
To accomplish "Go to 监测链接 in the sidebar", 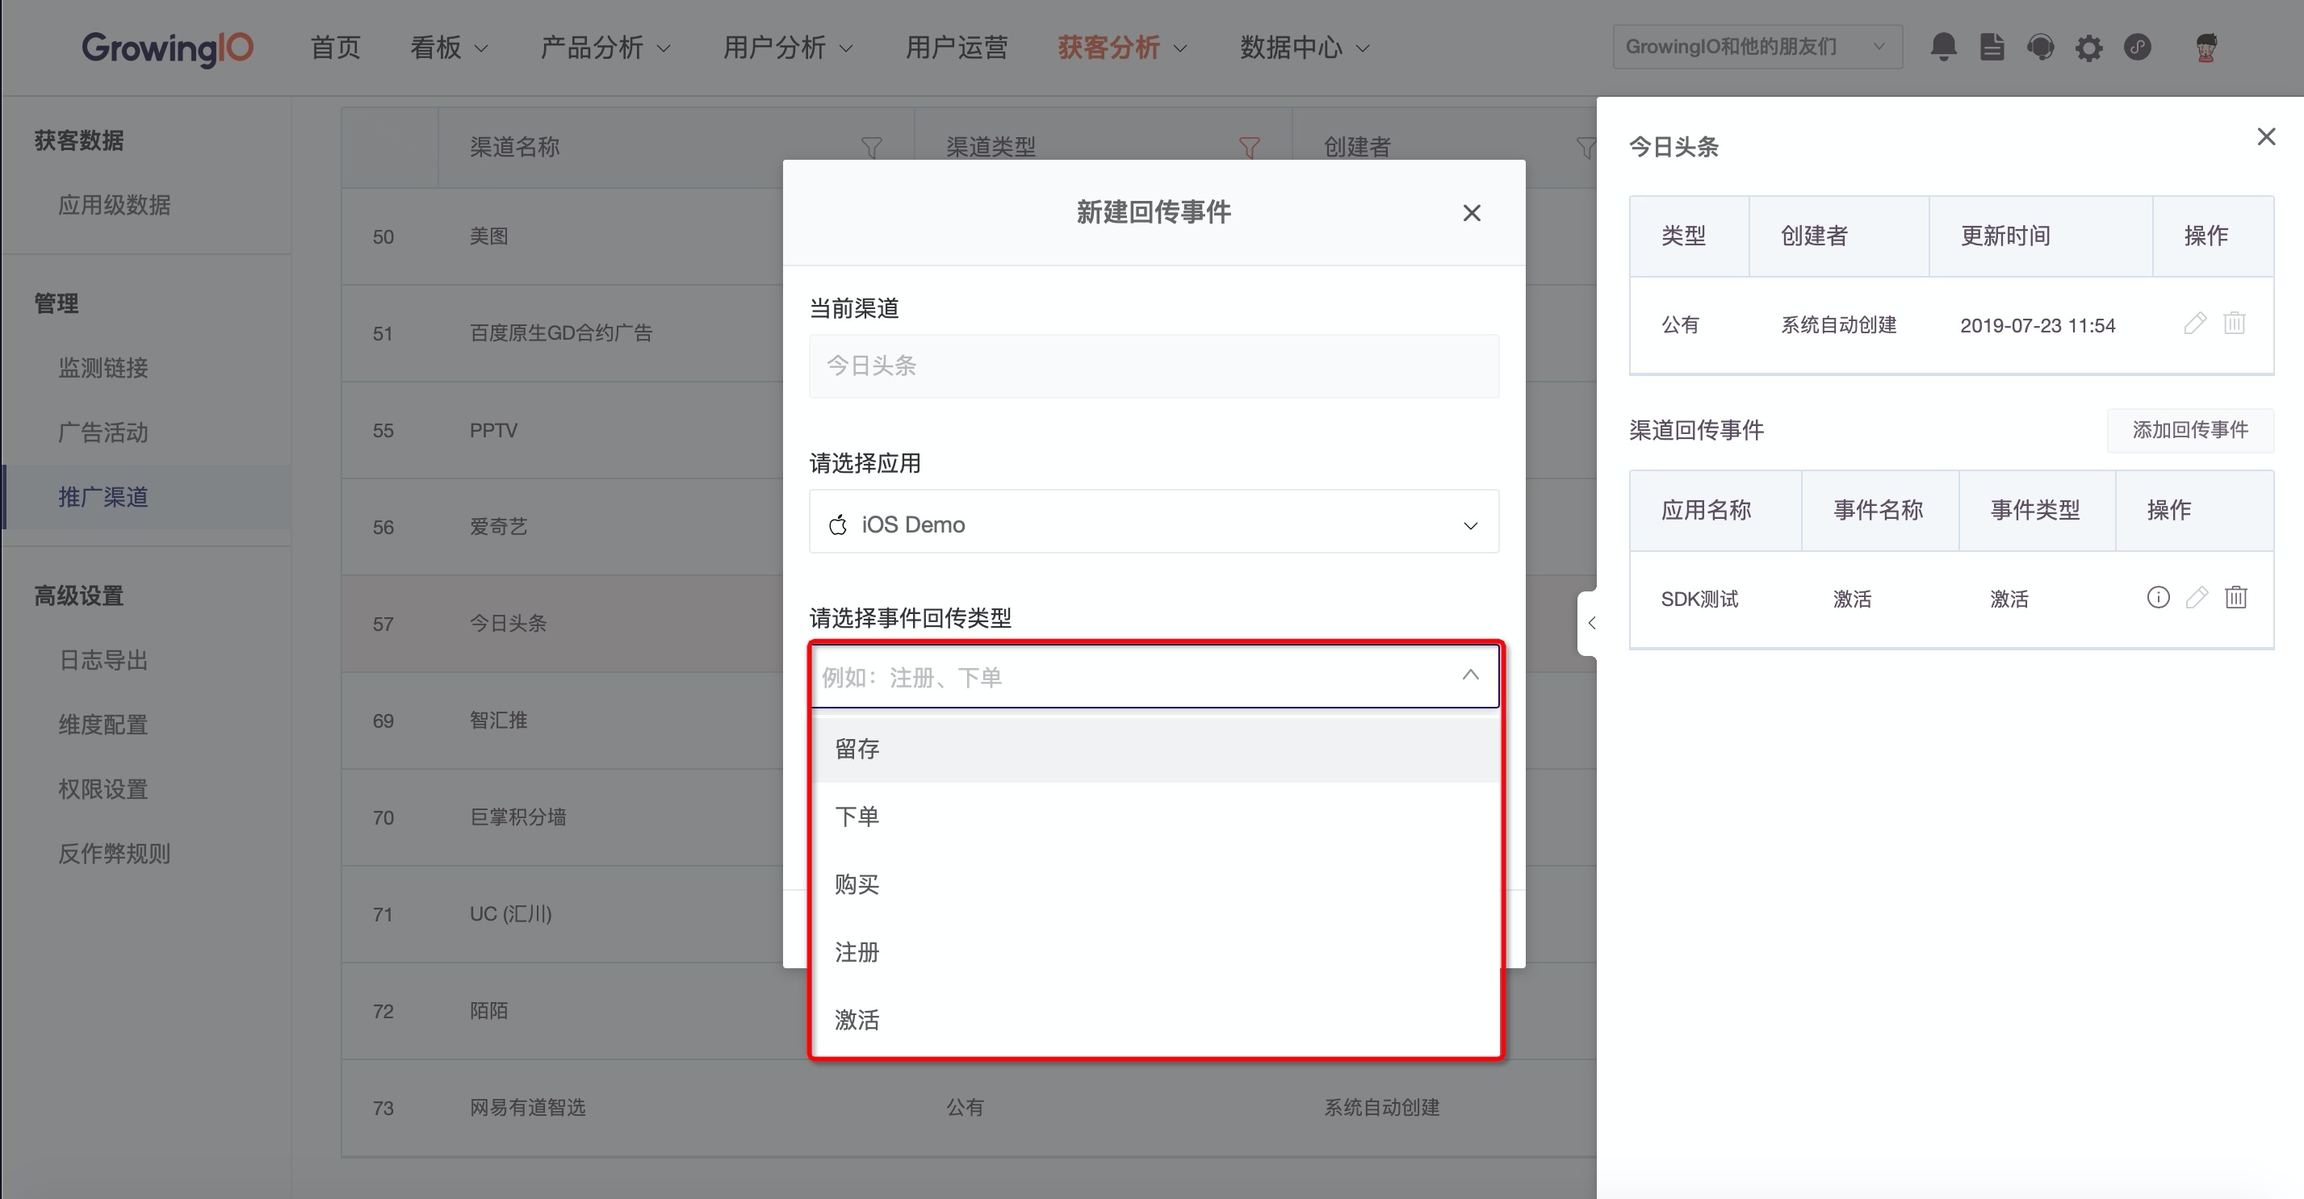I will [x=103, y=368].
